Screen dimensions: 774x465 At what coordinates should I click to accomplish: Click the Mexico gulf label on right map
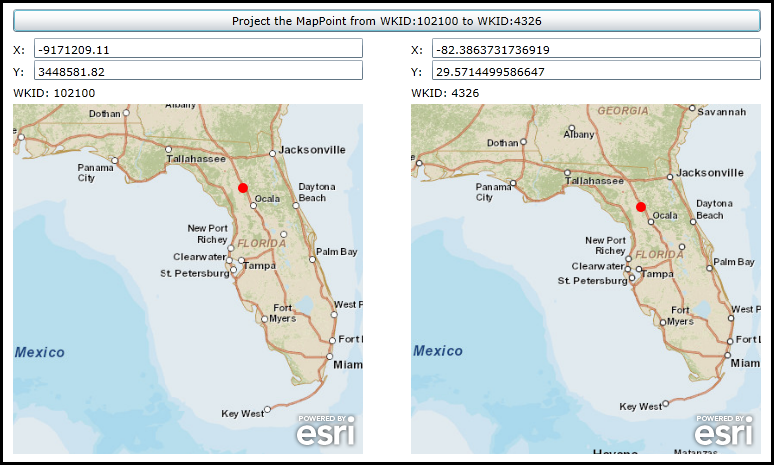tap(438, 351)
